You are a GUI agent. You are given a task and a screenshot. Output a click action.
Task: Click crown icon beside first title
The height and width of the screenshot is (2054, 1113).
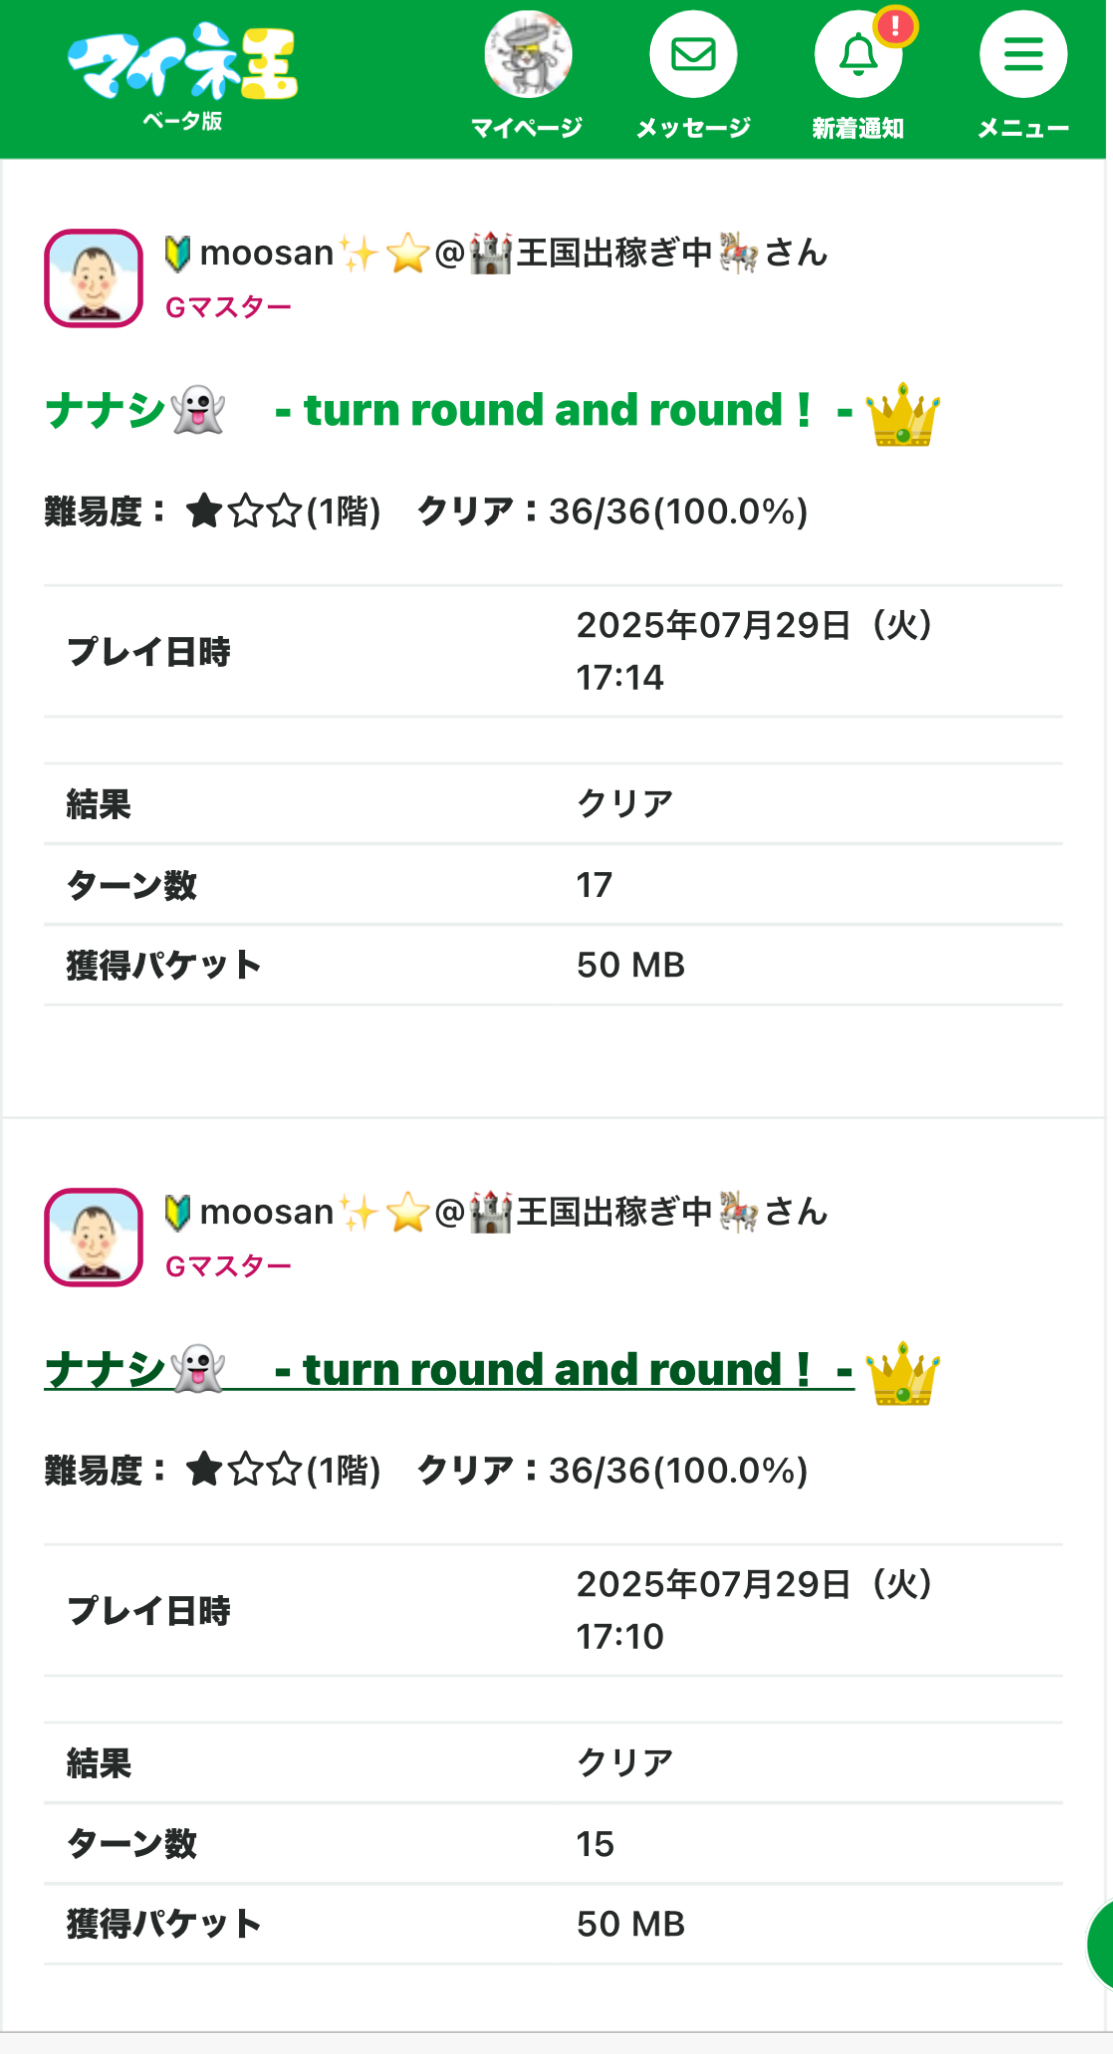(x=902, y=414)
